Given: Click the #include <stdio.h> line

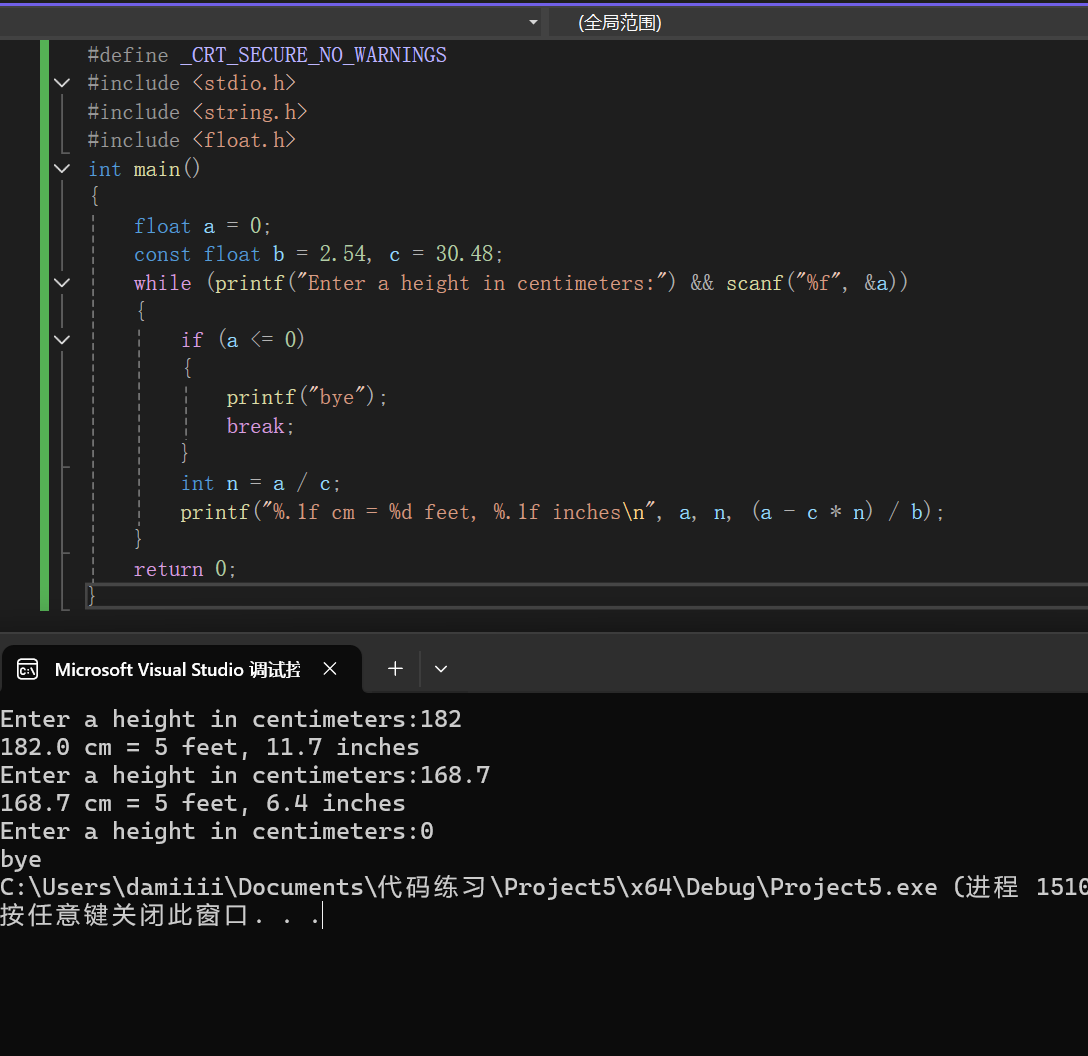Looking at the screenshot, I should [x=192, y=83].
